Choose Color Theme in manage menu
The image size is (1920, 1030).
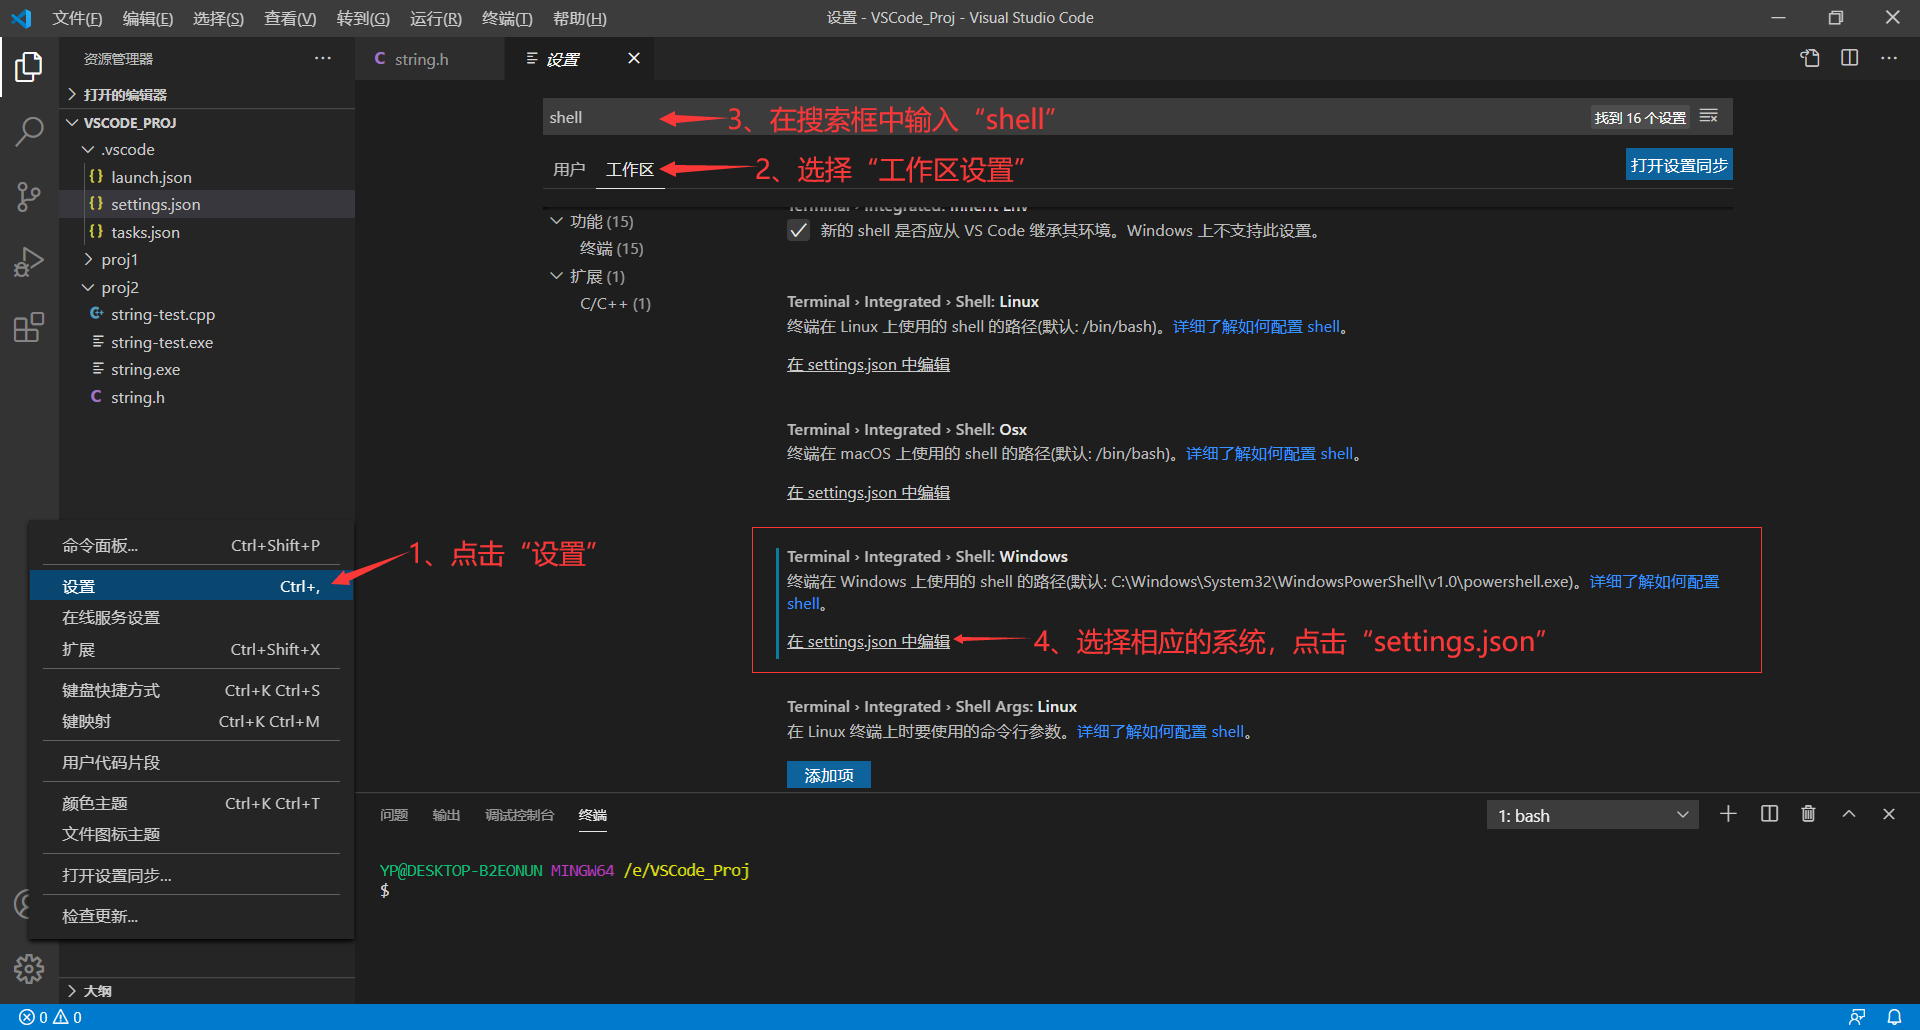191,803
